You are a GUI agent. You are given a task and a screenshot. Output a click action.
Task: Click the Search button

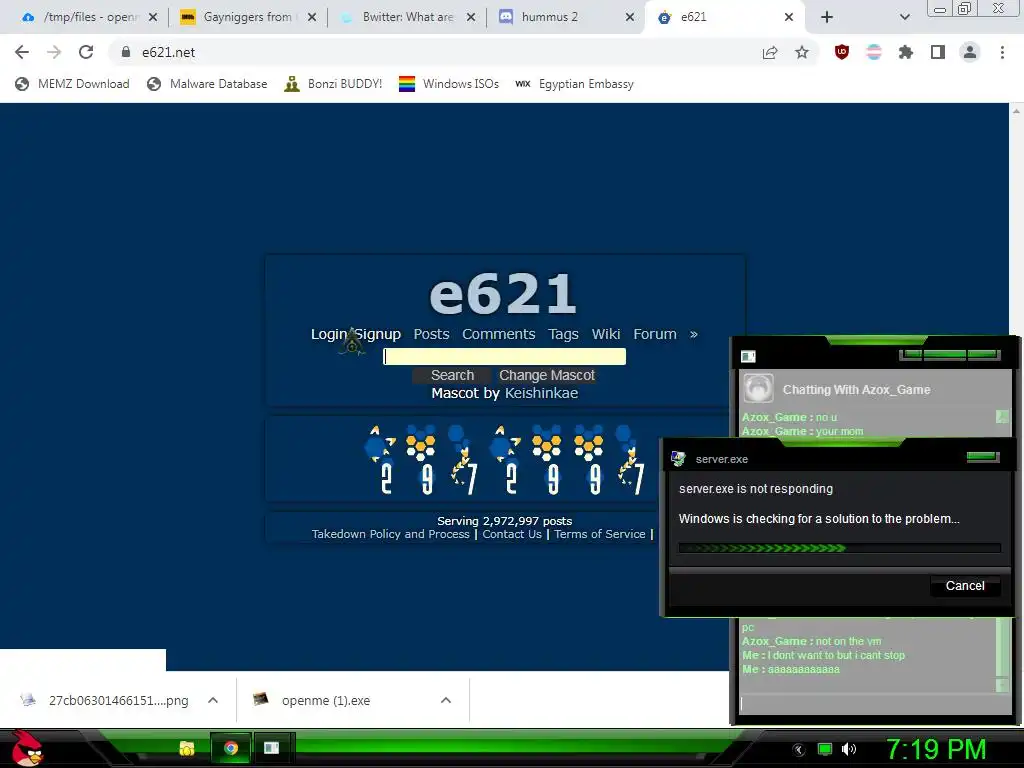[x=452, y=376]
